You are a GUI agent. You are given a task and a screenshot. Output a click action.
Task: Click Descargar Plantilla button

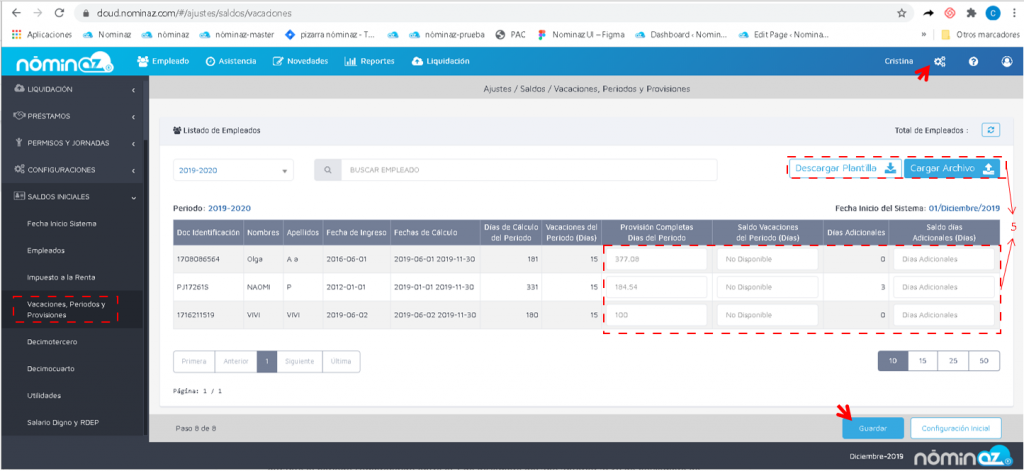pyautogui.click(x=844, y=168)
